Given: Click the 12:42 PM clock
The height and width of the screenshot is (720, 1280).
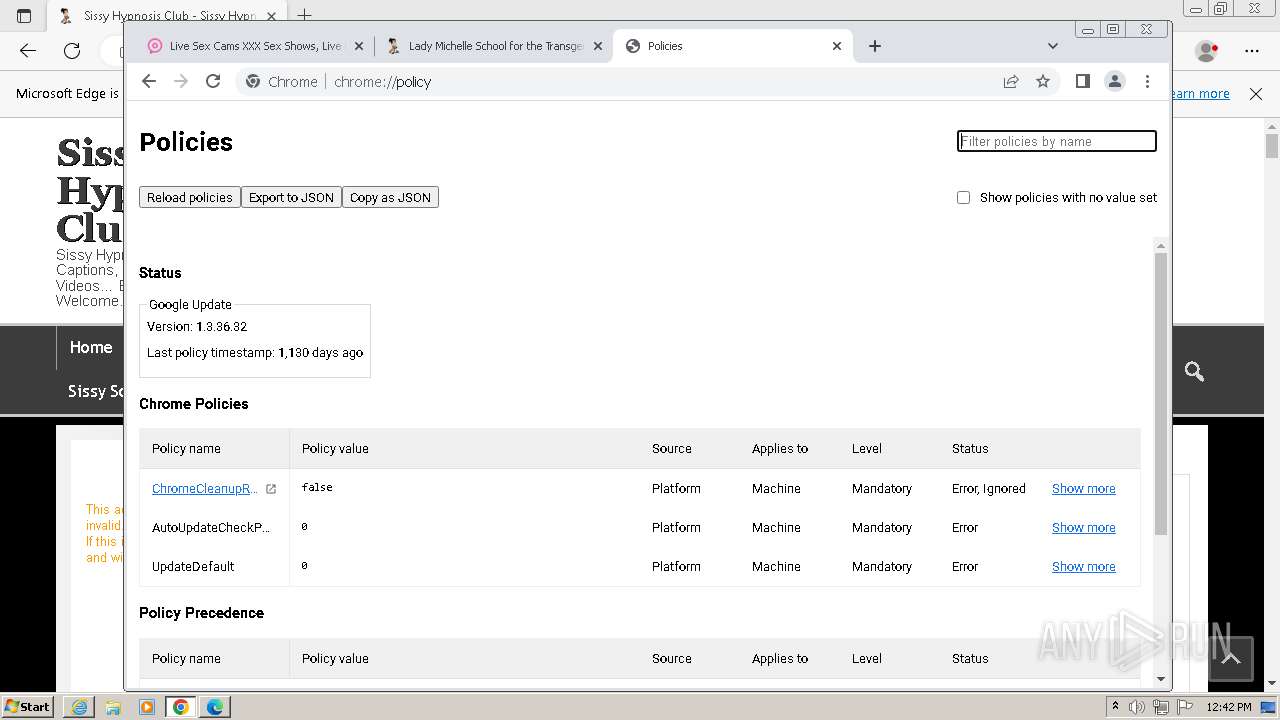Looking at the screenshot, I should coord(1229,707).
